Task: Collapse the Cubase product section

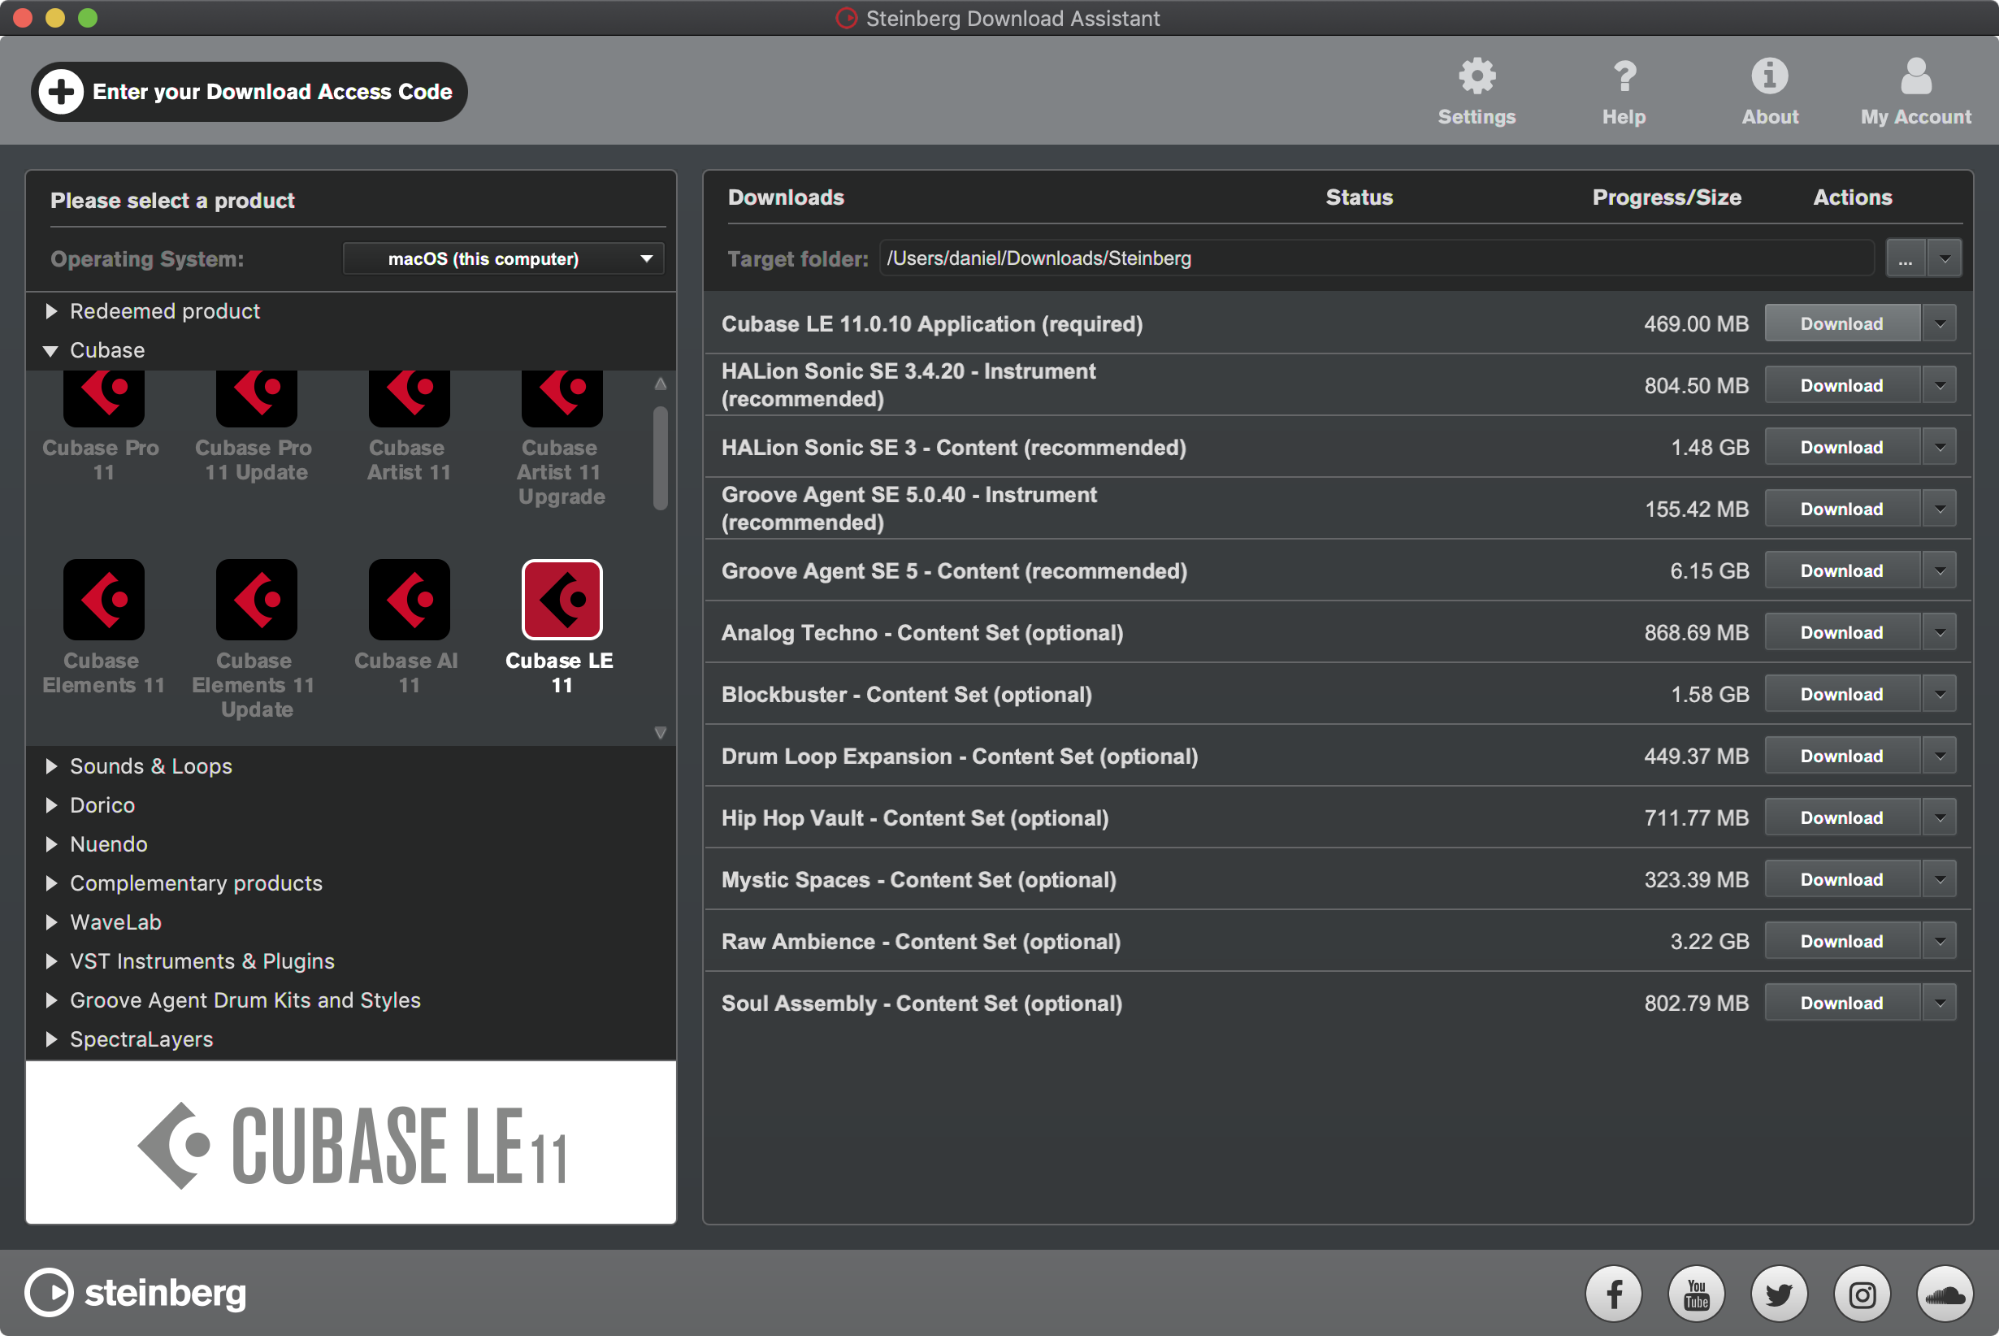Action: pyautogui.click(x=51, y=351)
